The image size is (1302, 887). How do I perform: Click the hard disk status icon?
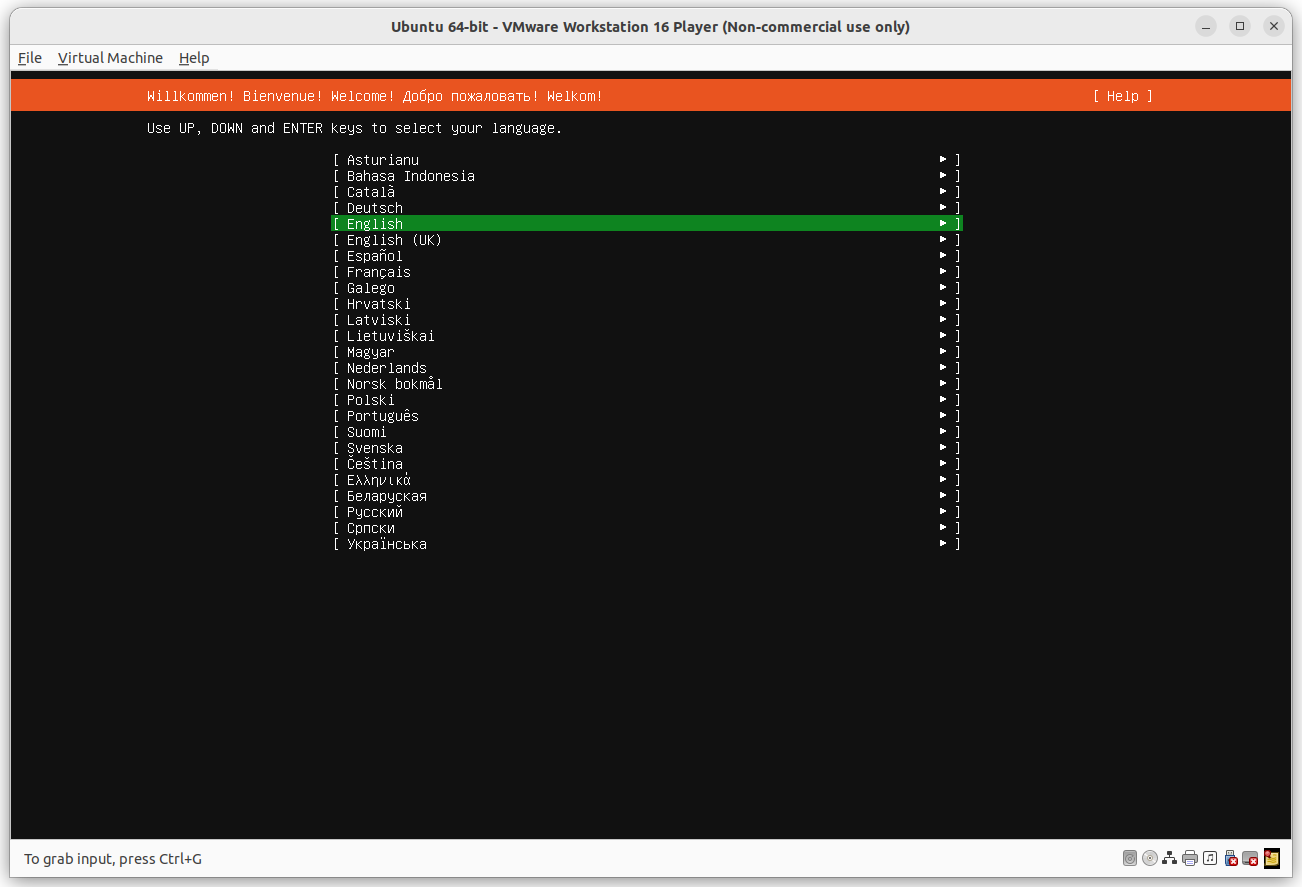(1130, 858)
